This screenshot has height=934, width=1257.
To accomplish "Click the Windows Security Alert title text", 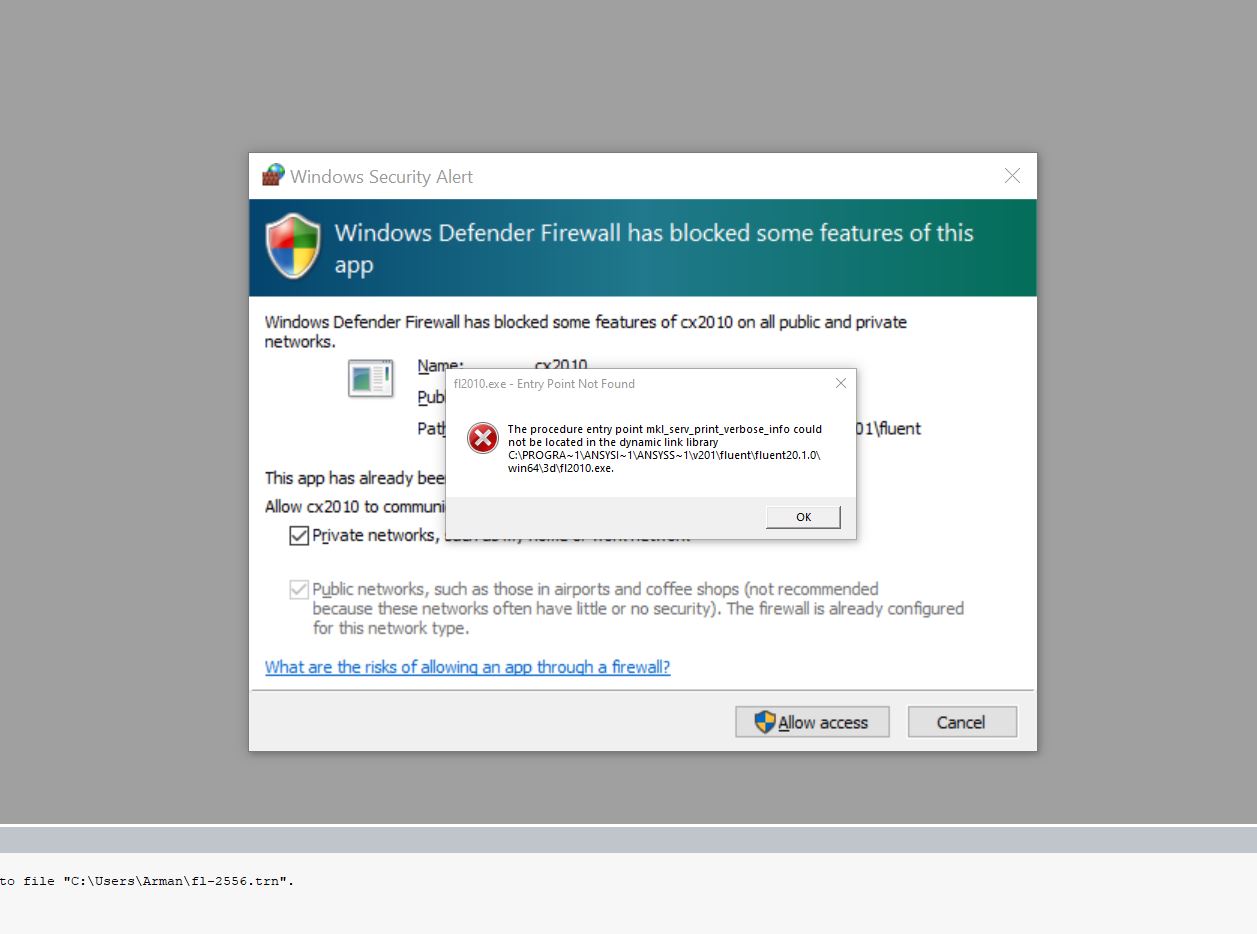I will [381, 177].
